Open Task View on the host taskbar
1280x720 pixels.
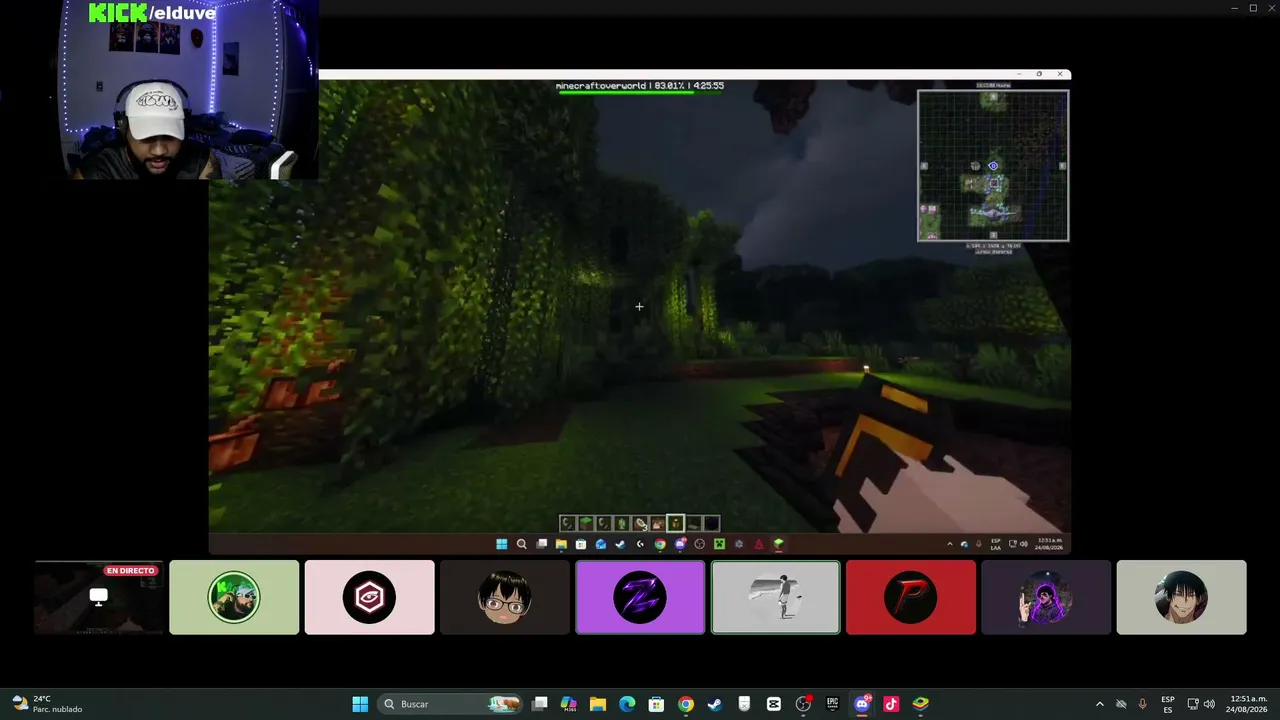[x=540, y=704]
